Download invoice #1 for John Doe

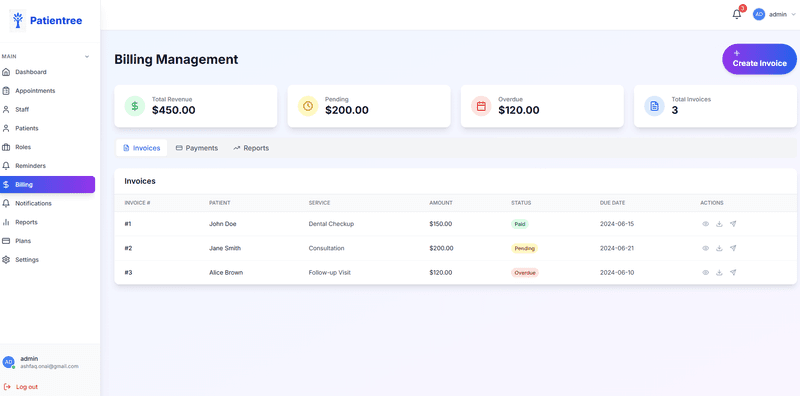point(719,224)
